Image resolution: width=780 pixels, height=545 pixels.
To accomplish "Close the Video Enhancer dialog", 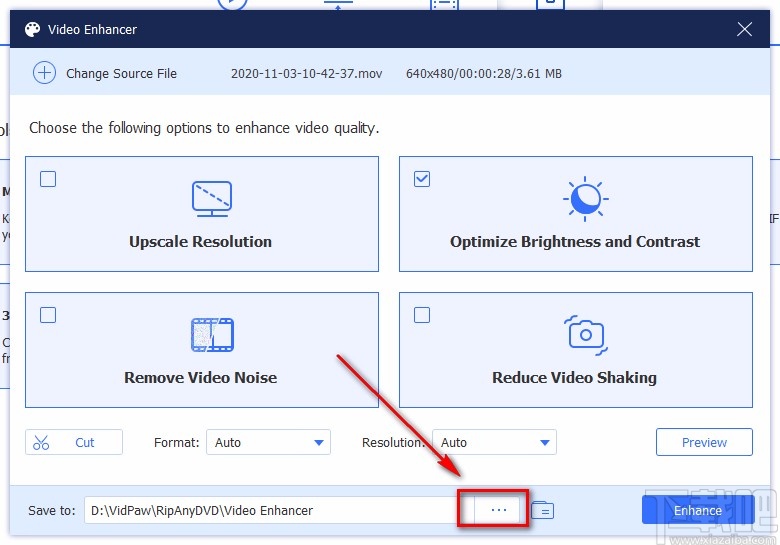I will pos(744,29).
